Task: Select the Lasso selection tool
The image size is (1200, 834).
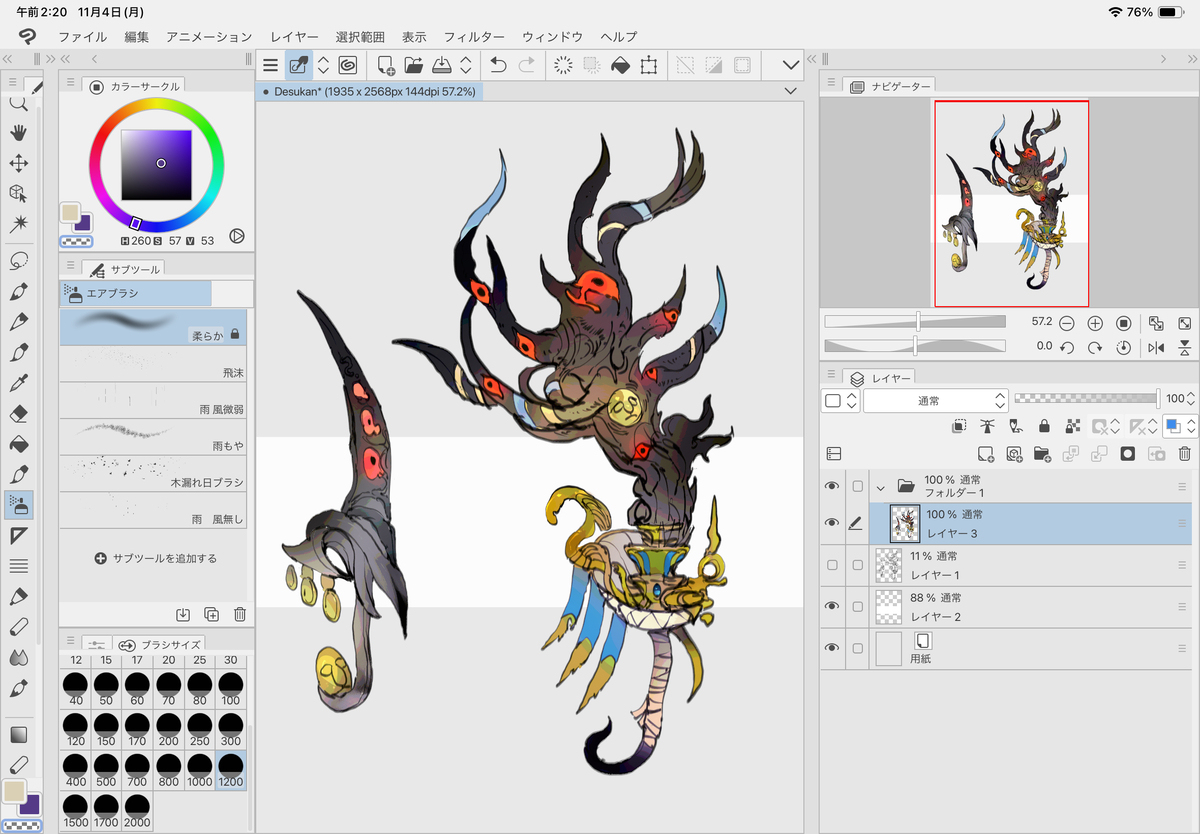Action: point(18,261)
